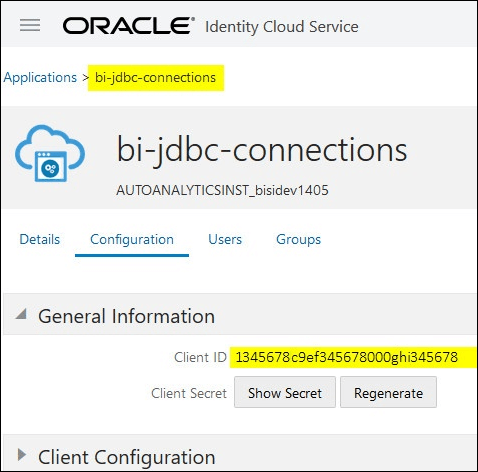The image size is (478, 472).
Task: Expand the Client Configuration section triangle
Action: coord(22,454)
